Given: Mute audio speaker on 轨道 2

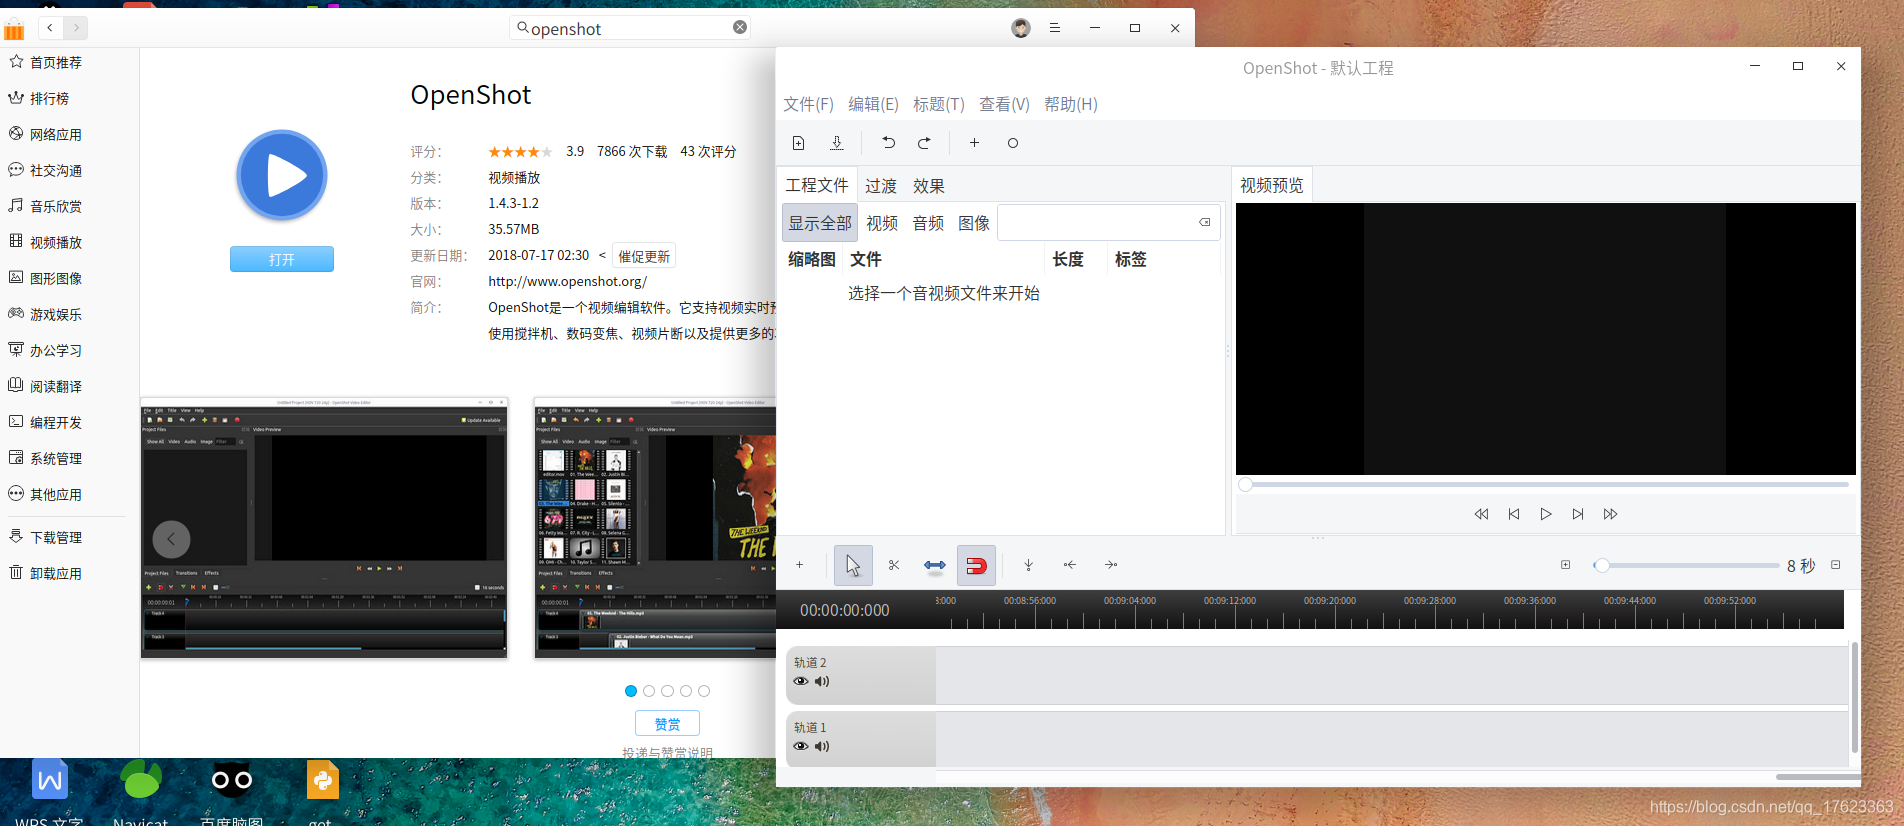Looking at the screenshot, I should pyautogui.click(x=822, y=681).
